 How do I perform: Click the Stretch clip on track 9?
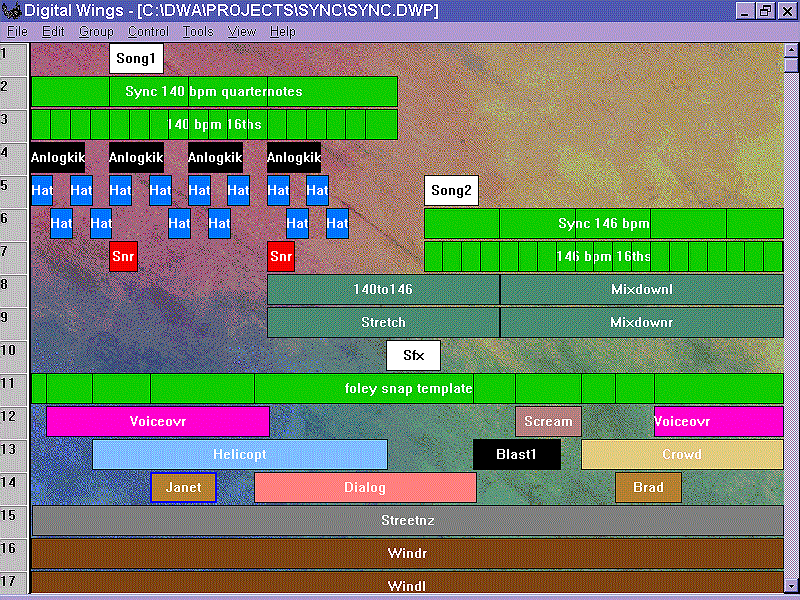tap(383, 323)
